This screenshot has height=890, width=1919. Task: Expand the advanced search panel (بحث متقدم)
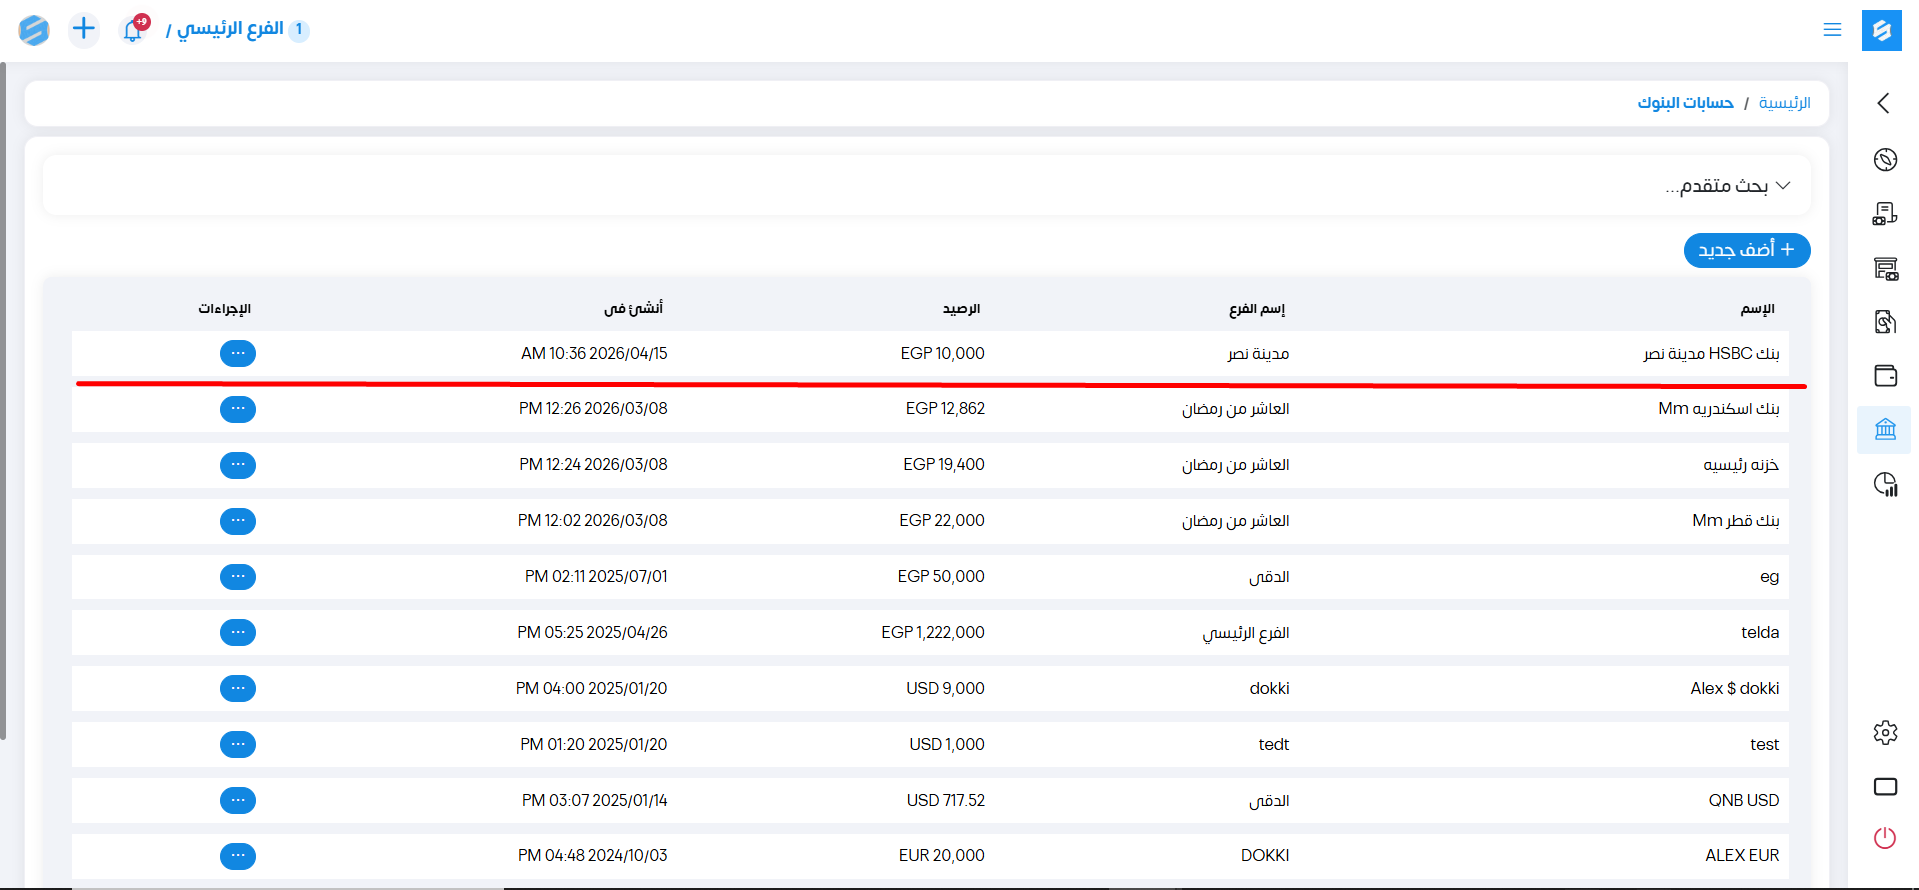(x=1727, y=186)
